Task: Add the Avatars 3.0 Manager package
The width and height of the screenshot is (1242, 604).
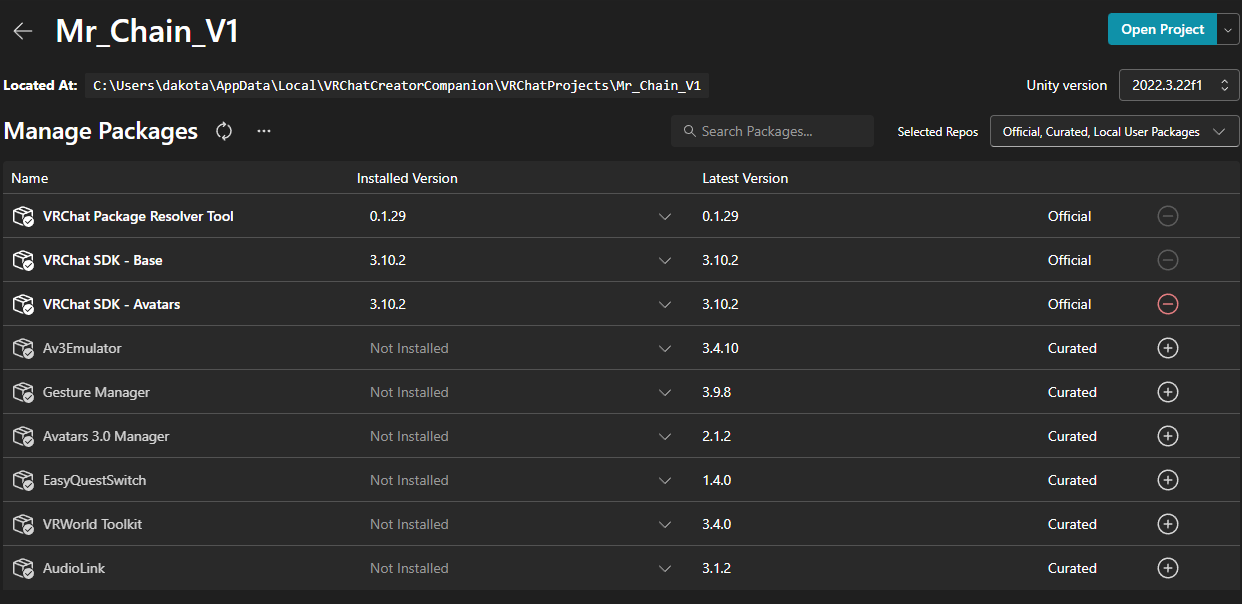Action: 1167,436
